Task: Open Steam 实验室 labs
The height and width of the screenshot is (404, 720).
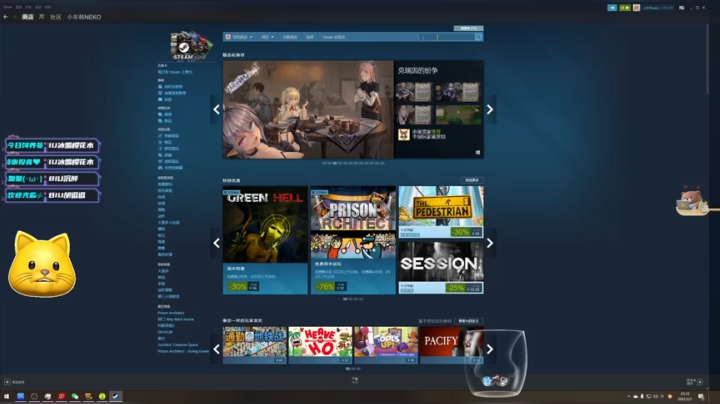Action: (334, 37)
